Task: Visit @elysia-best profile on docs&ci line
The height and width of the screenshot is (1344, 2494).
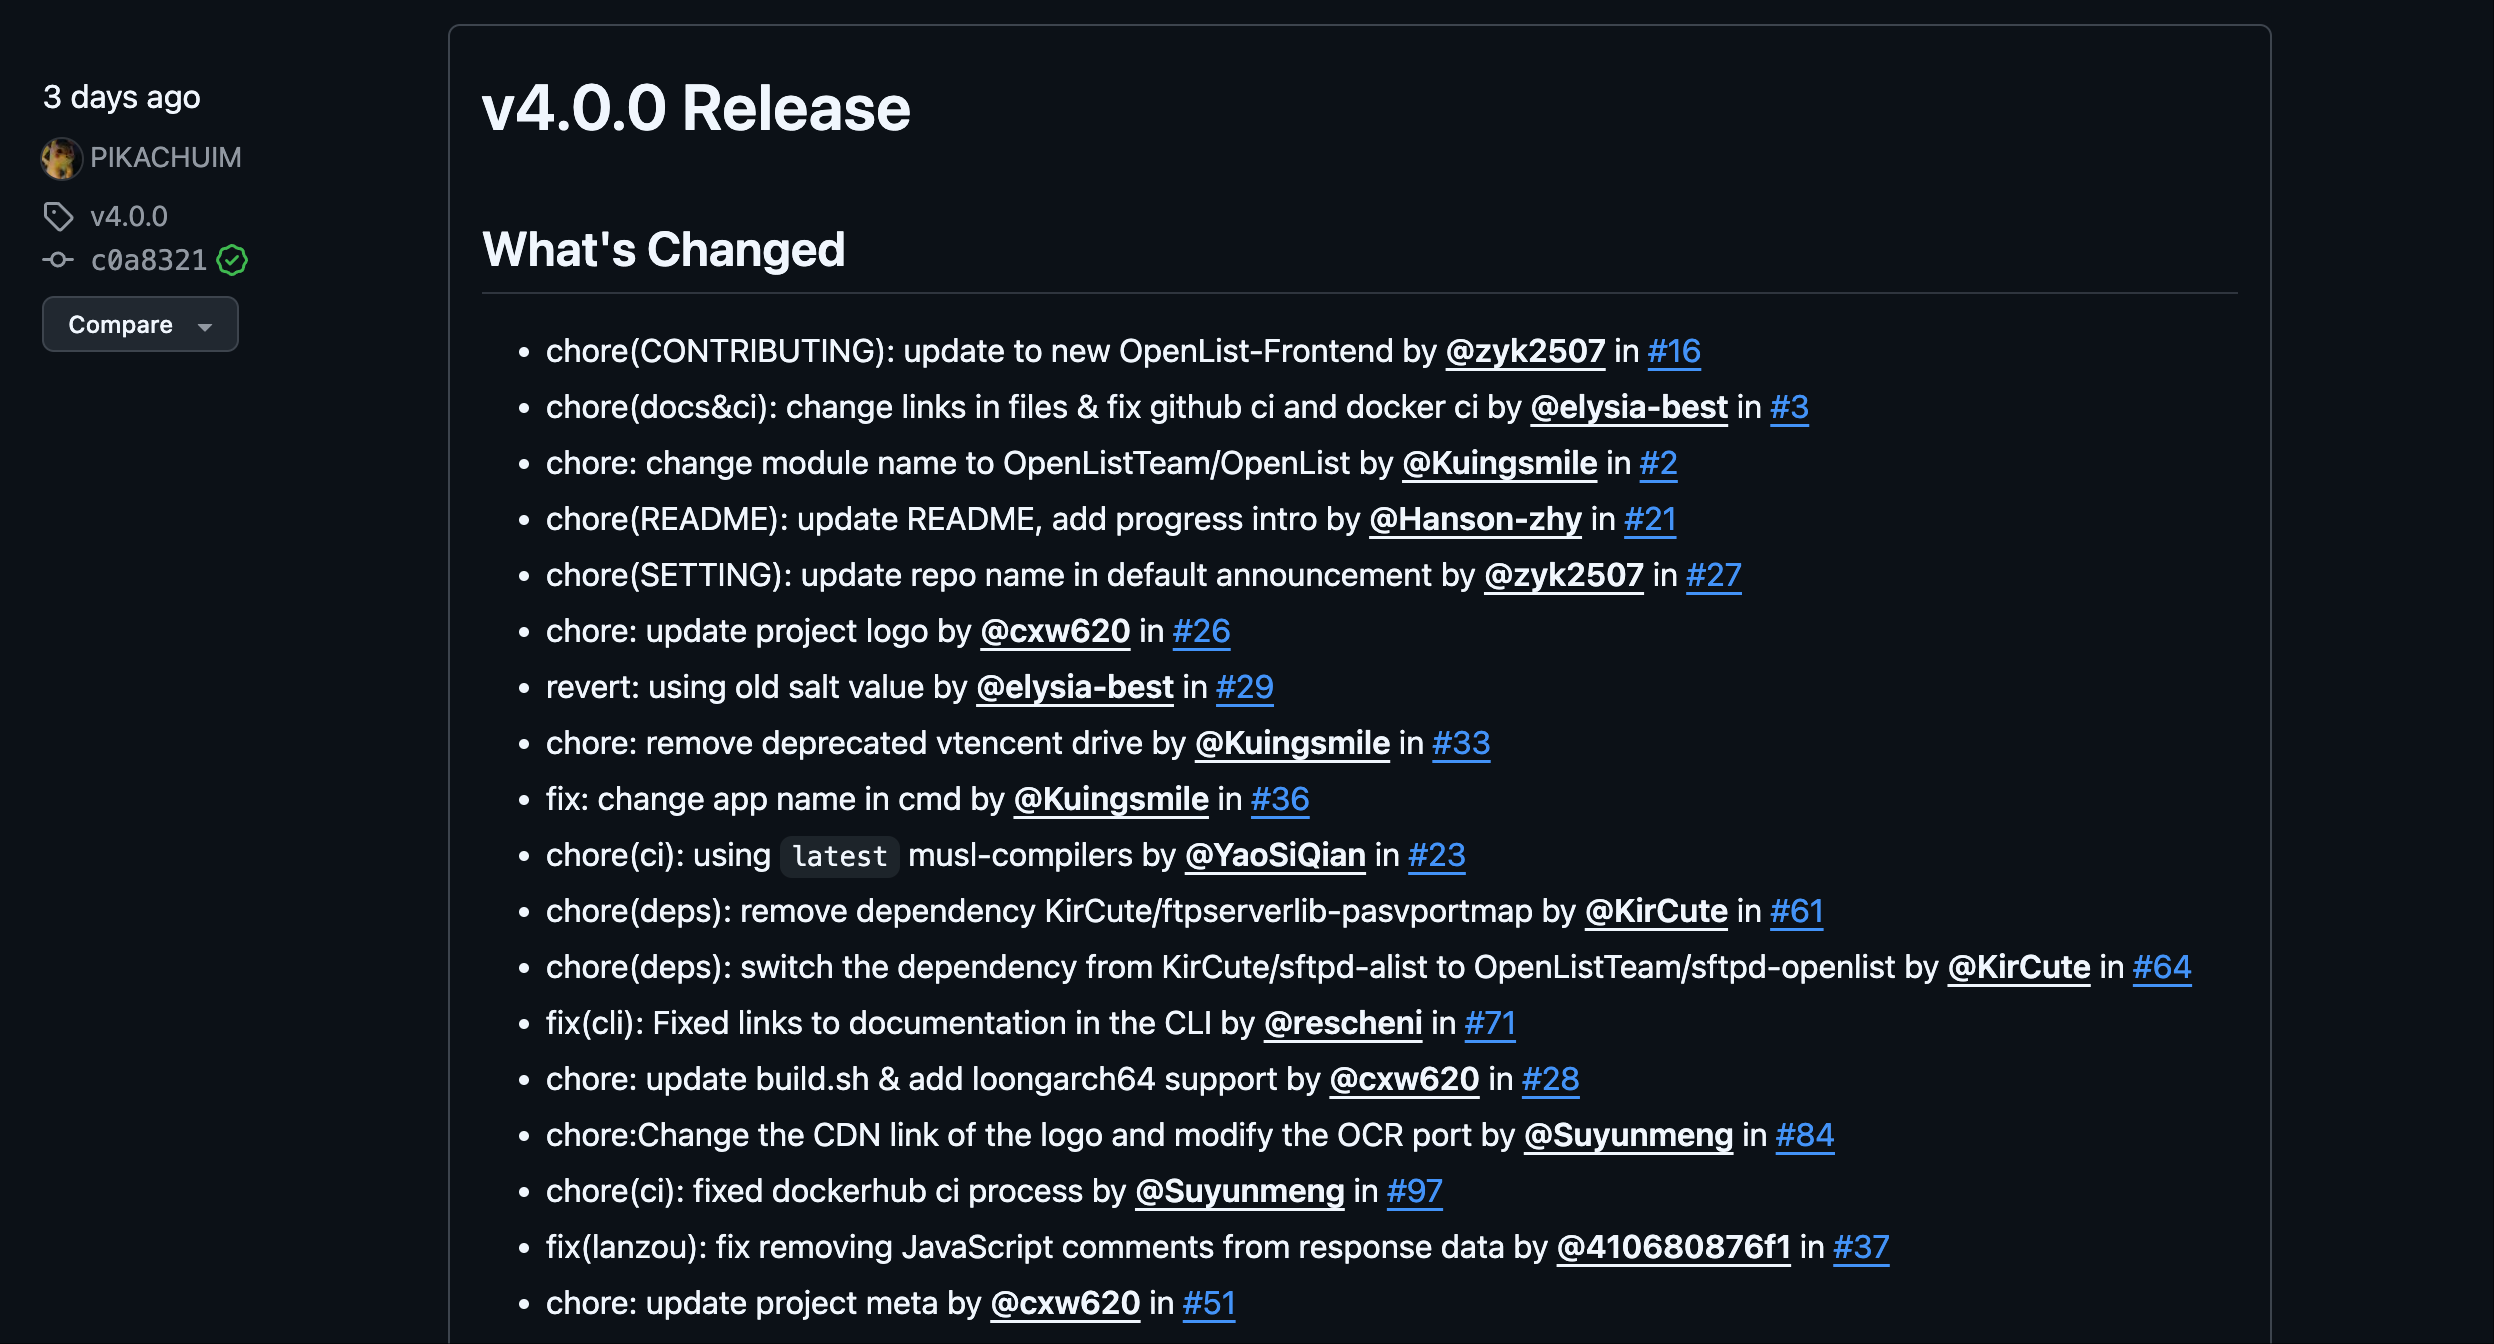Action: click(x=1628, y=408)
